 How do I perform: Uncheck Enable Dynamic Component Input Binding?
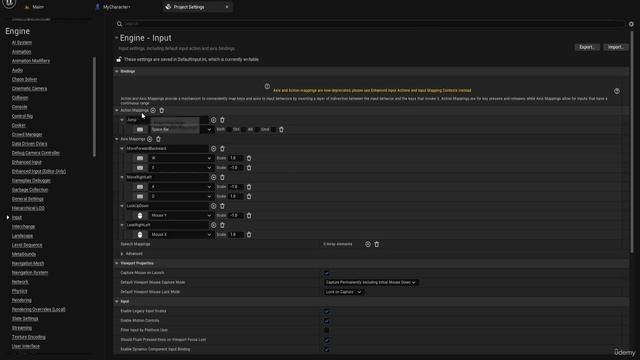pos(327,349)
